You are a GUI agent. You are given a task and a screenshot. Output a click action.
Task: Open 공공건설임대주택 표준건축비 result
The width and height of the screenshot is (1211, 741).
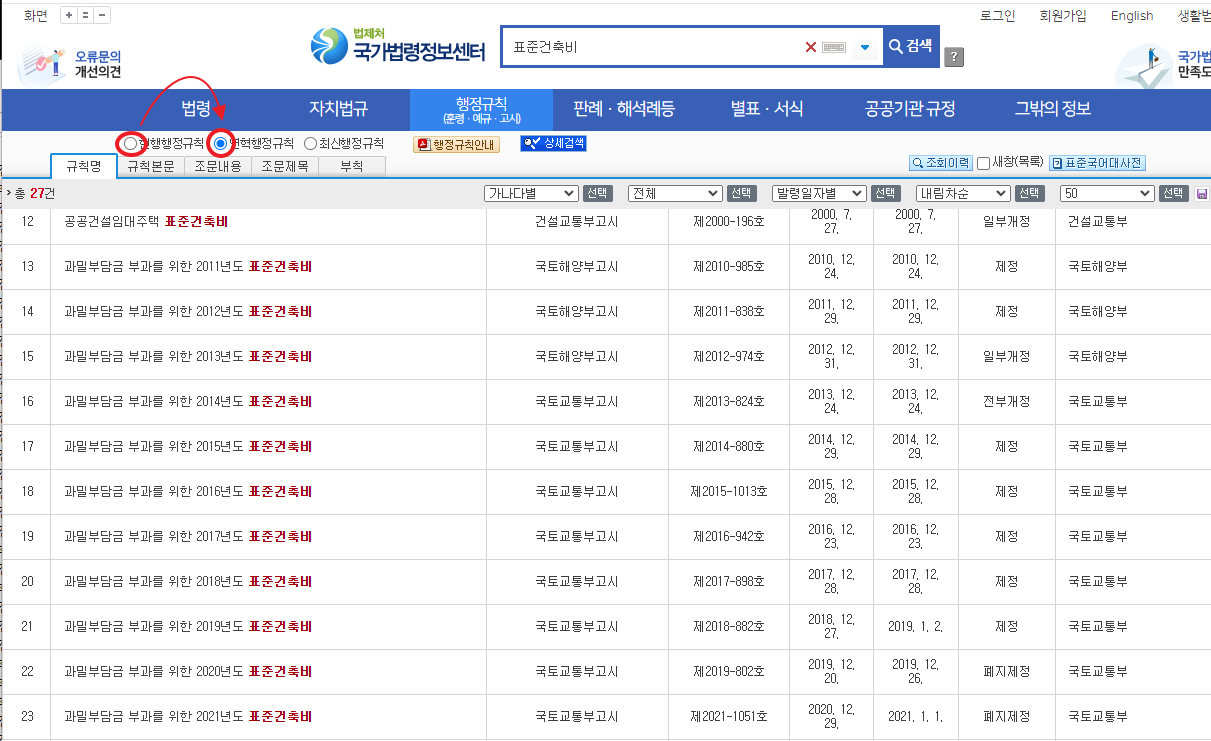(146, 221)
